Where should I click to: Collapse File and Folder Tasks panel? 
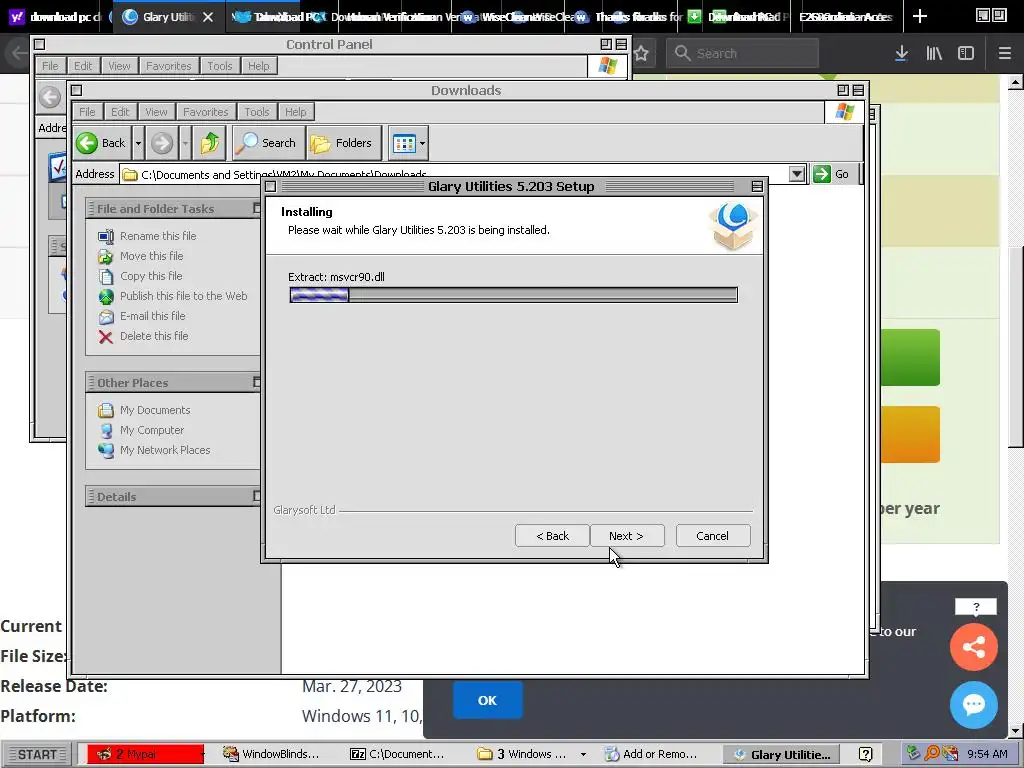click(x=257, y=208)
